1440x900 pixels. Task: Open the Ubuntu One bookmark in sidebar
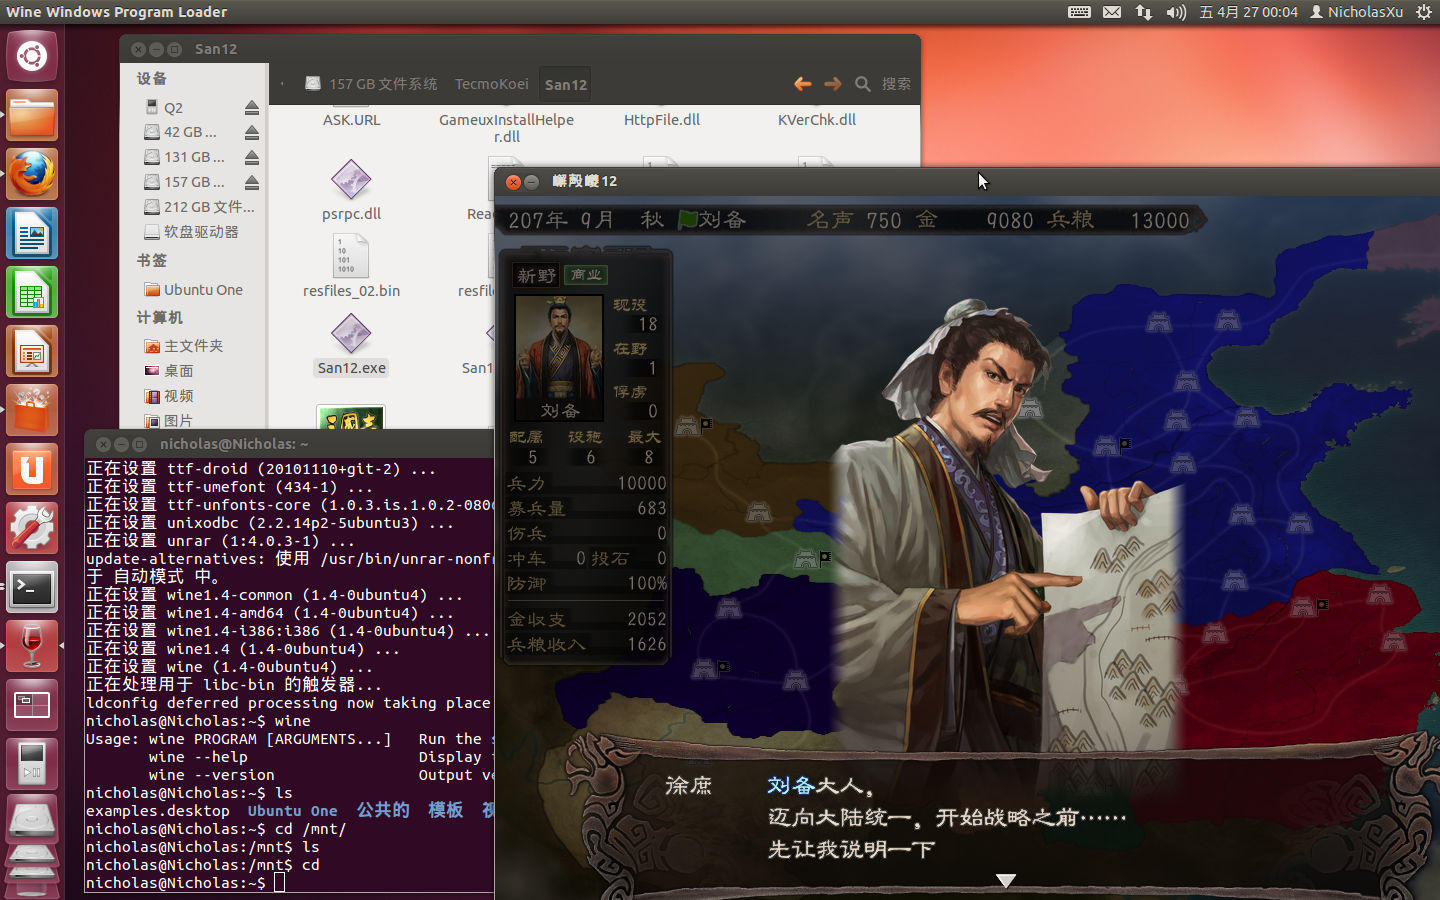click(194, 290)
